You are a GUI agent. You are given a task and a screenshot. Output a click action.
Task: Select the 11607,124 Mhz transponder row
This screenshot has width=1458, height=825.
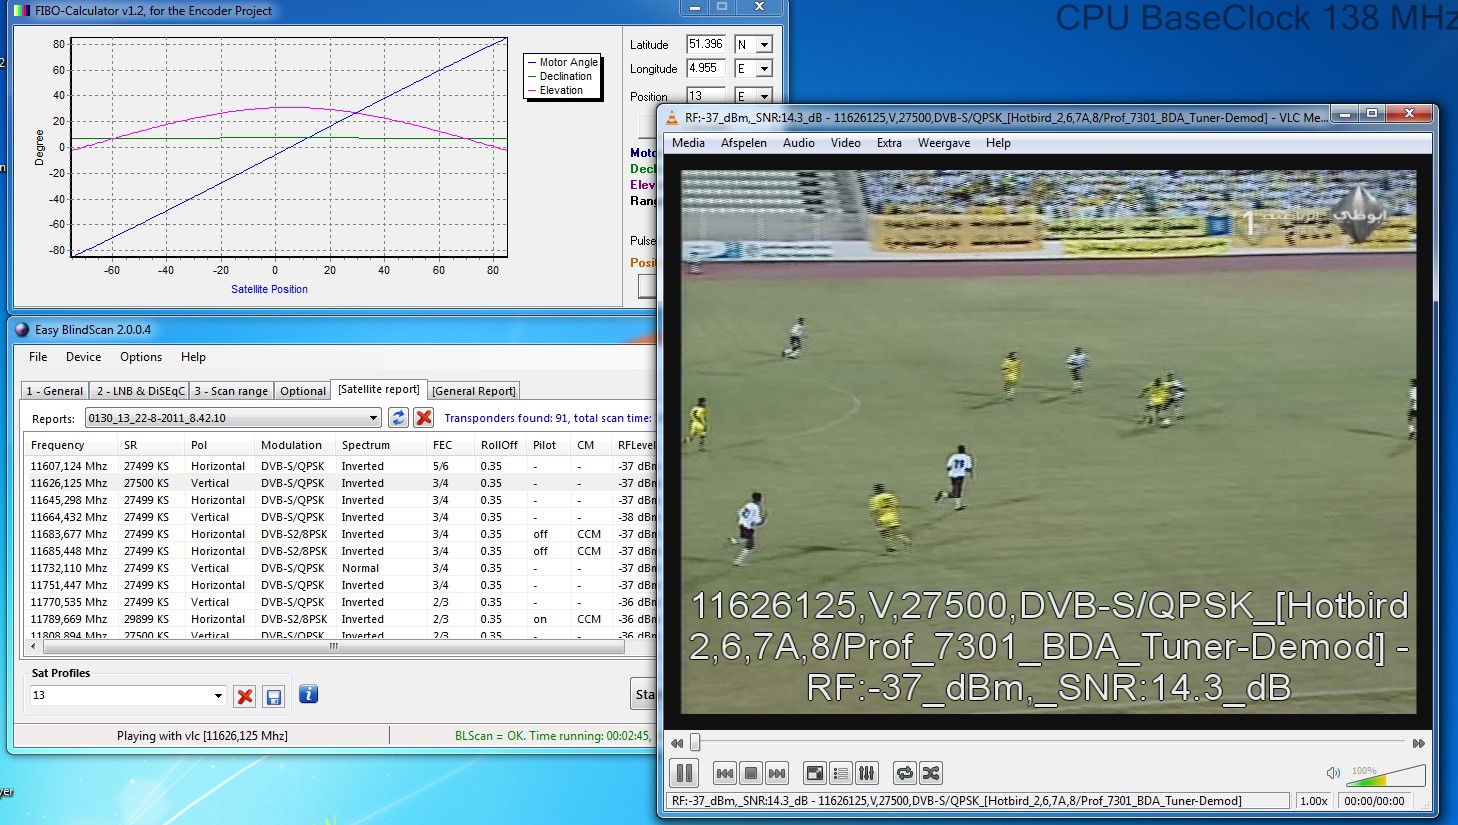[x=340, y=466]
